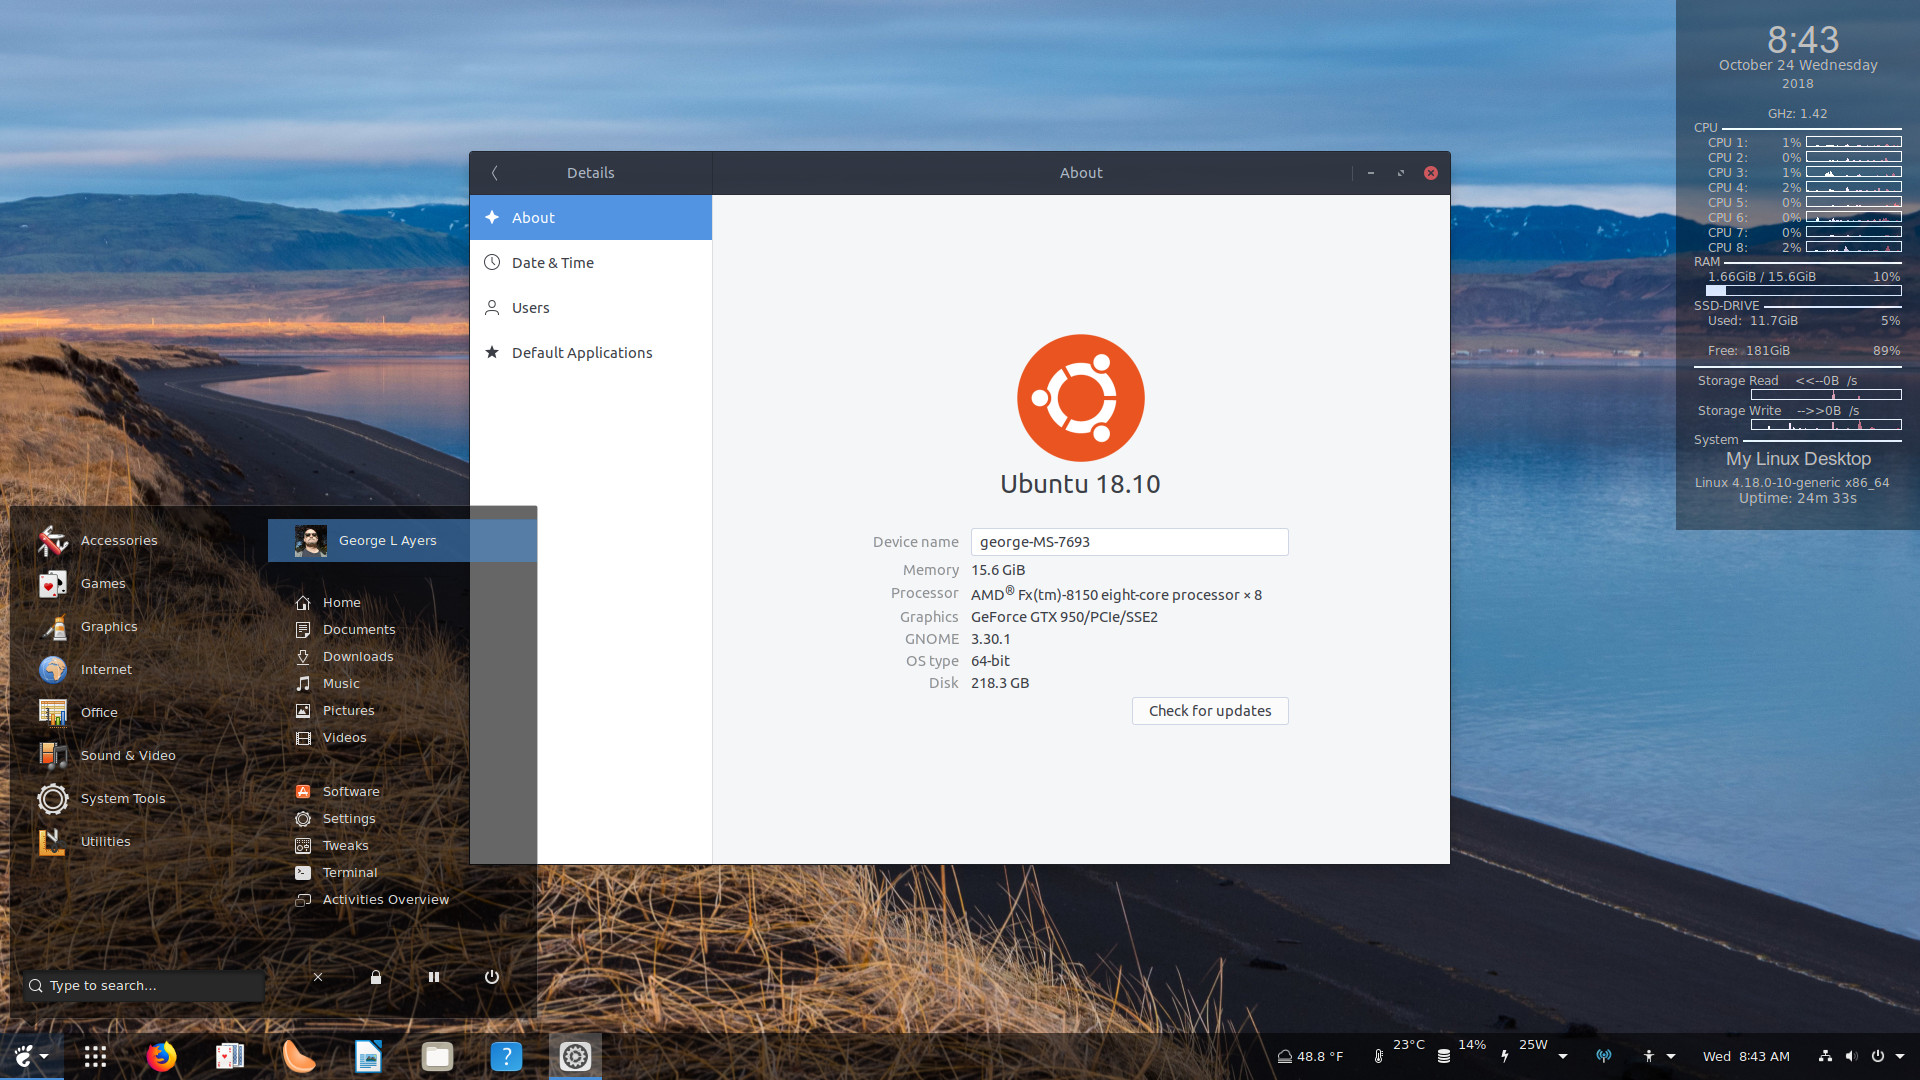Click the wired network icon in the panel
Viewport: 1920px width, 1080px height.
pyautogui.click(x=1825, y=1057)
